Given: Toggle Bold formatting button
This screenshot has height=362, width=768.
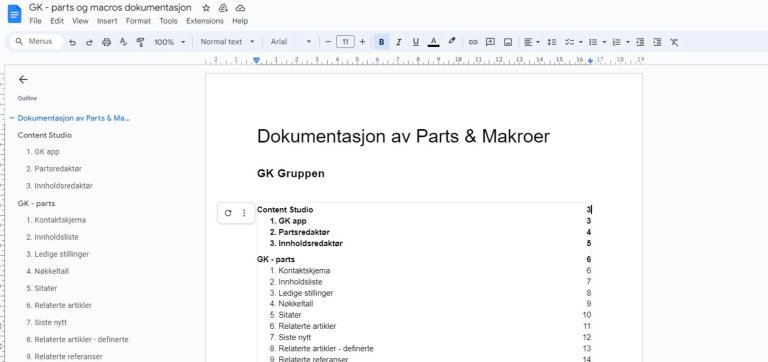Looking at the screenshot, I should [382, 42].
